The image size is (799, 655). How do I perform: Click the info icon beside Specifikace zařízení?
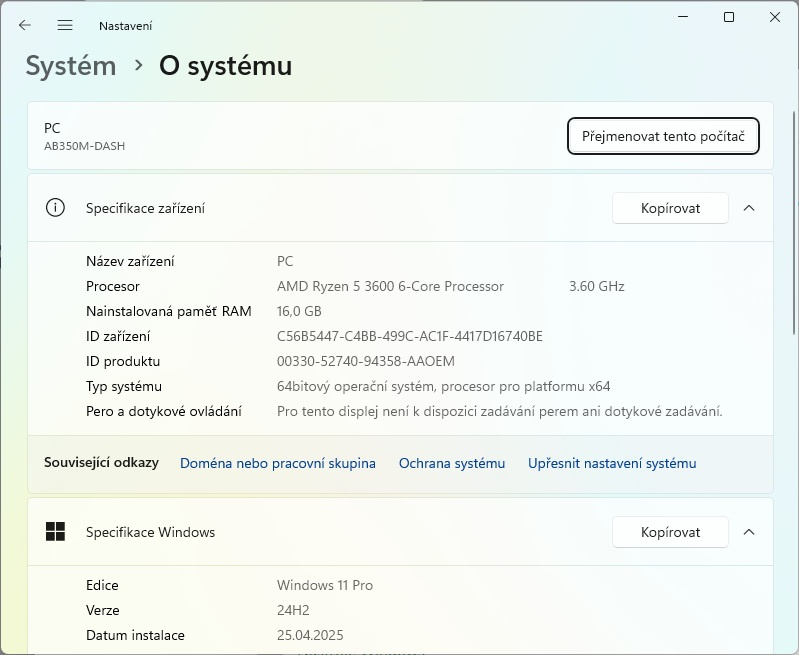tap(55, 208)
